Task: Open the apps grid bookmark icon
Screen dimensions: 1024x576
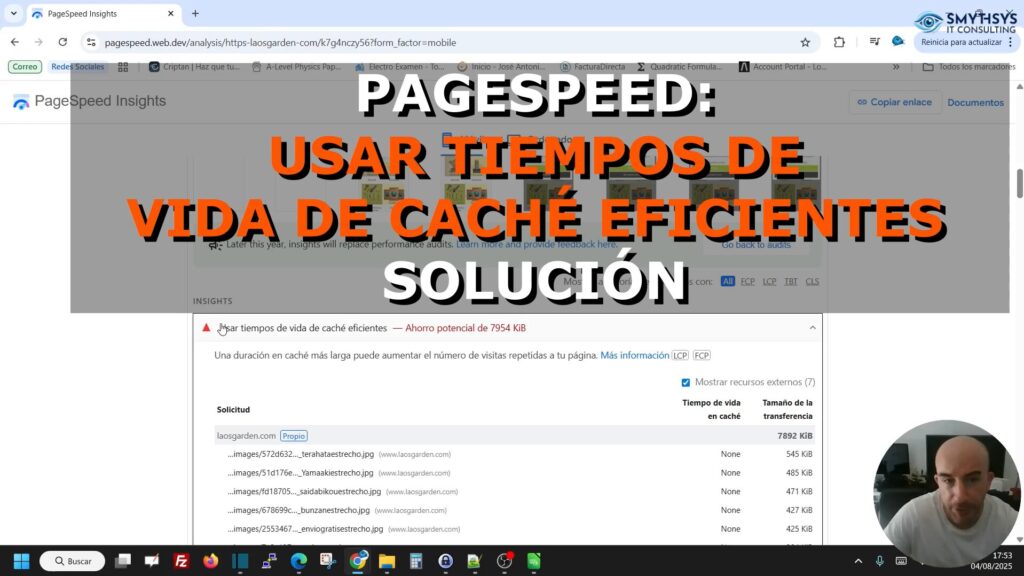Action: 123,67
